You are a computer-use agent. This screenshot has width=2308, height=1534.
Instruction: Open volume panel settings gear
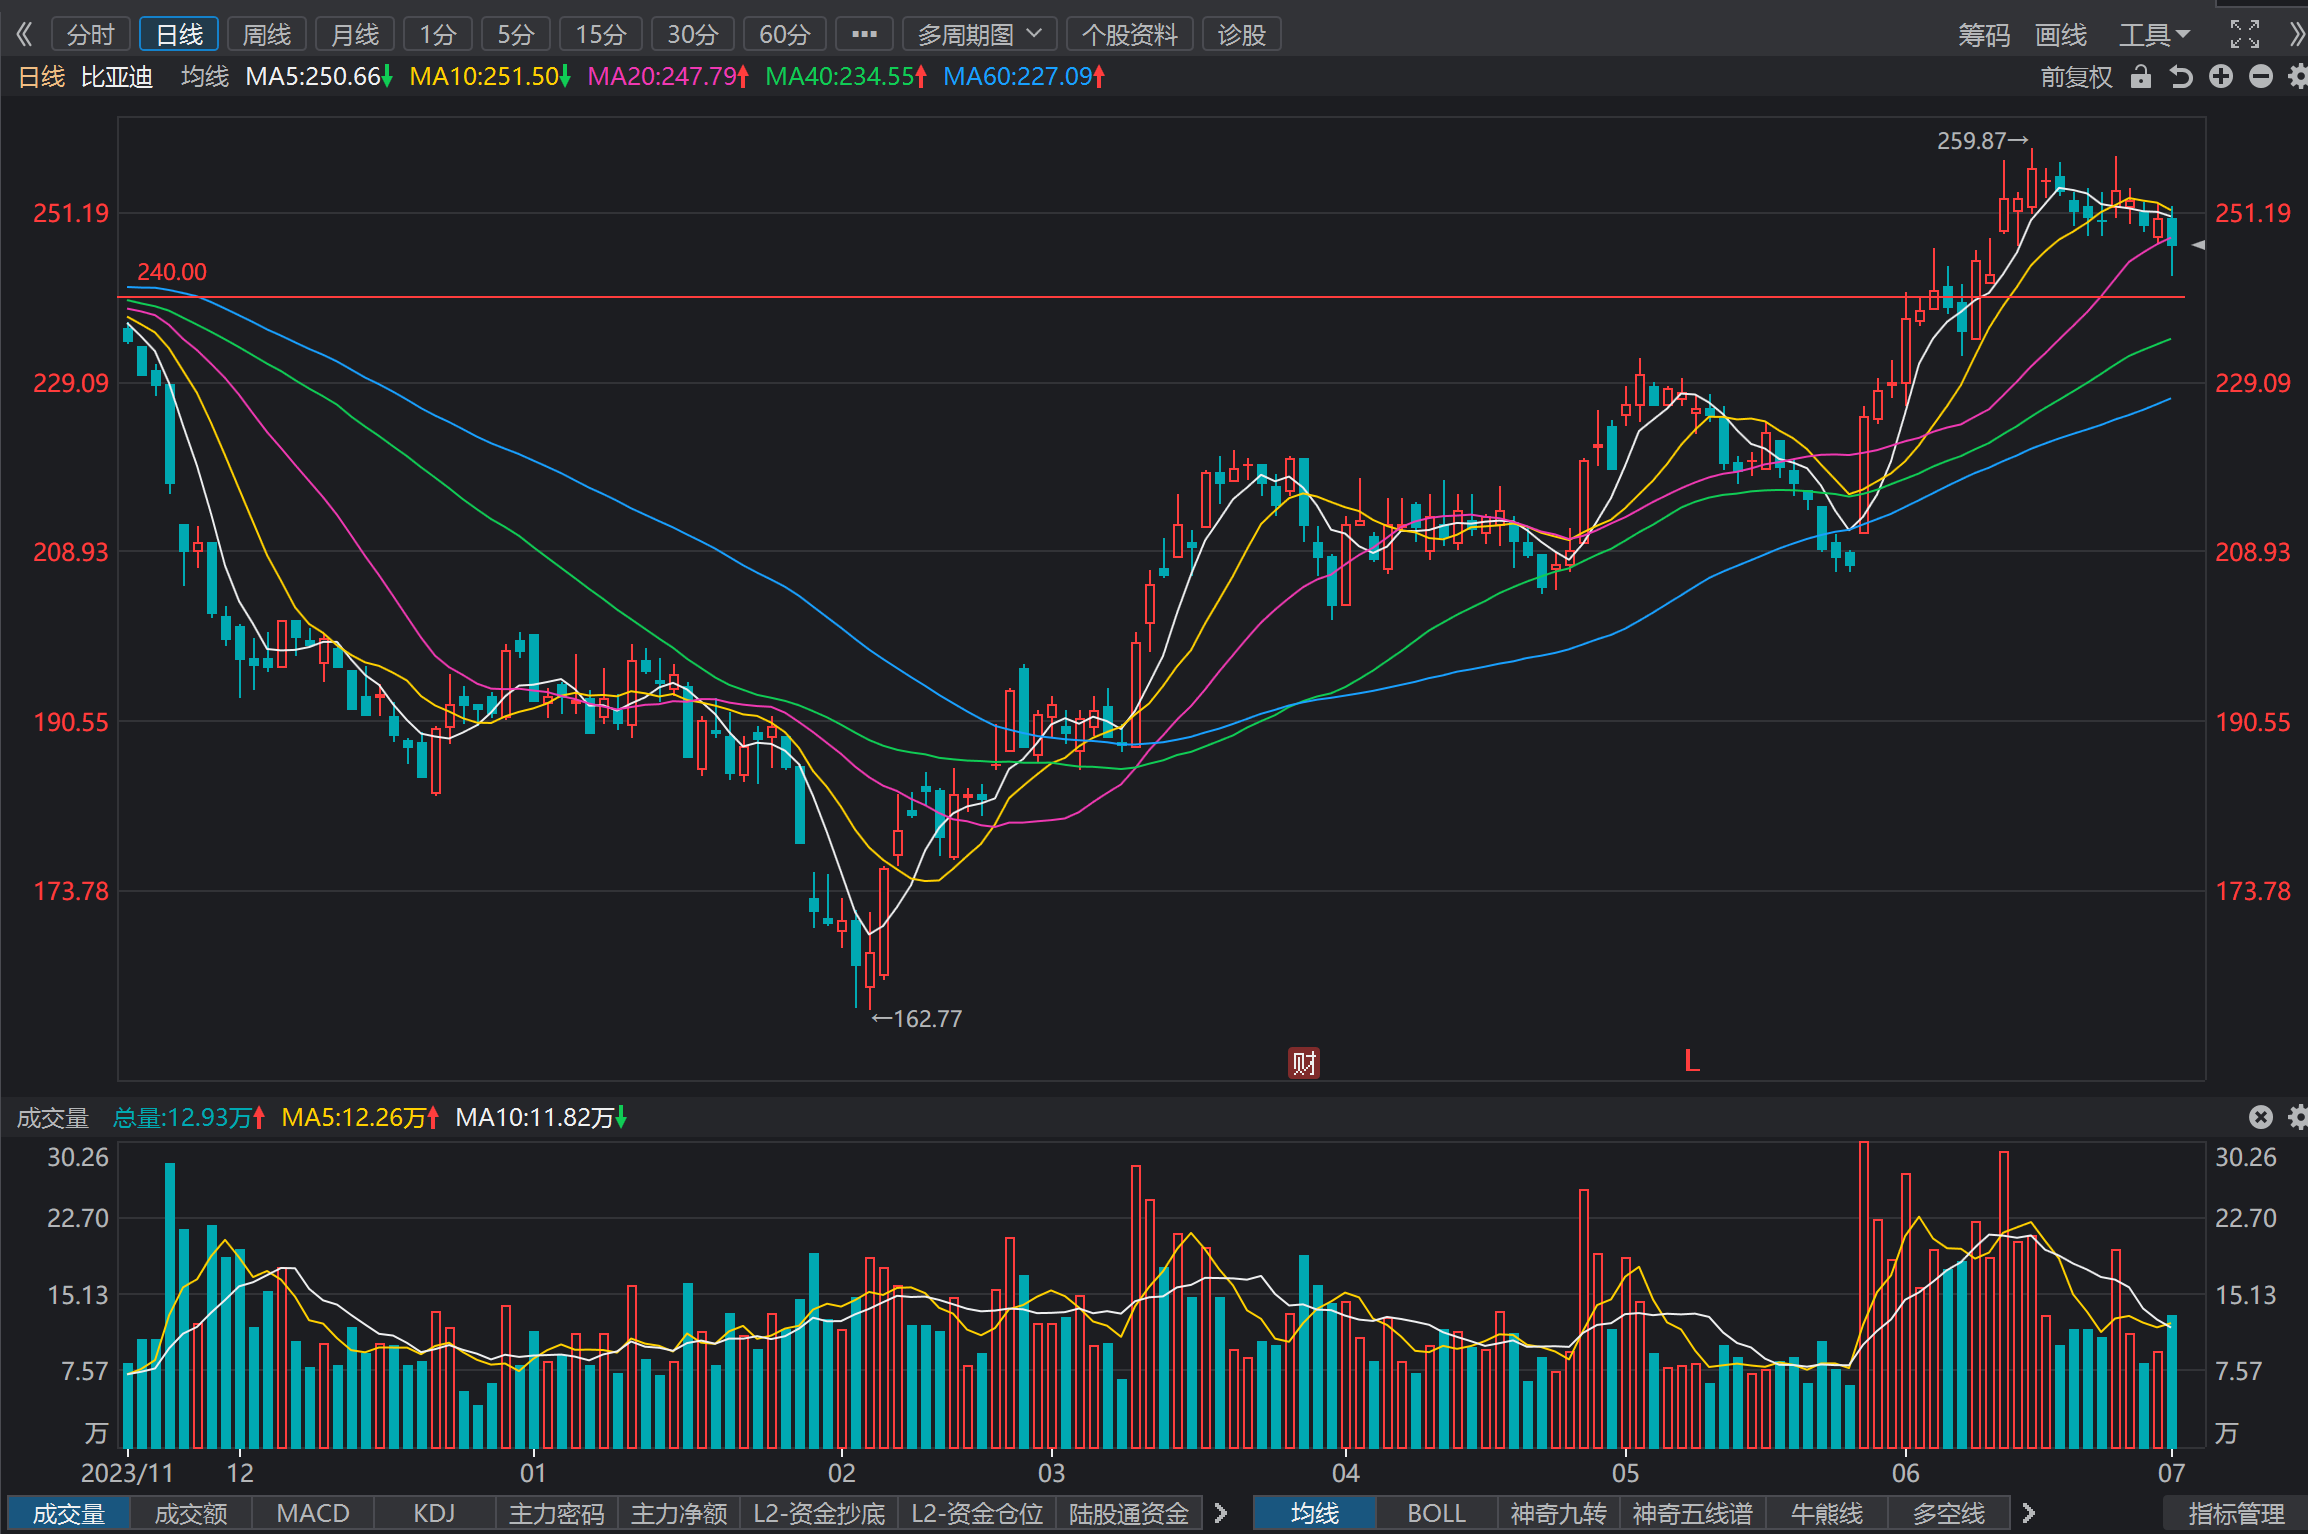tap(2298, 1117)
